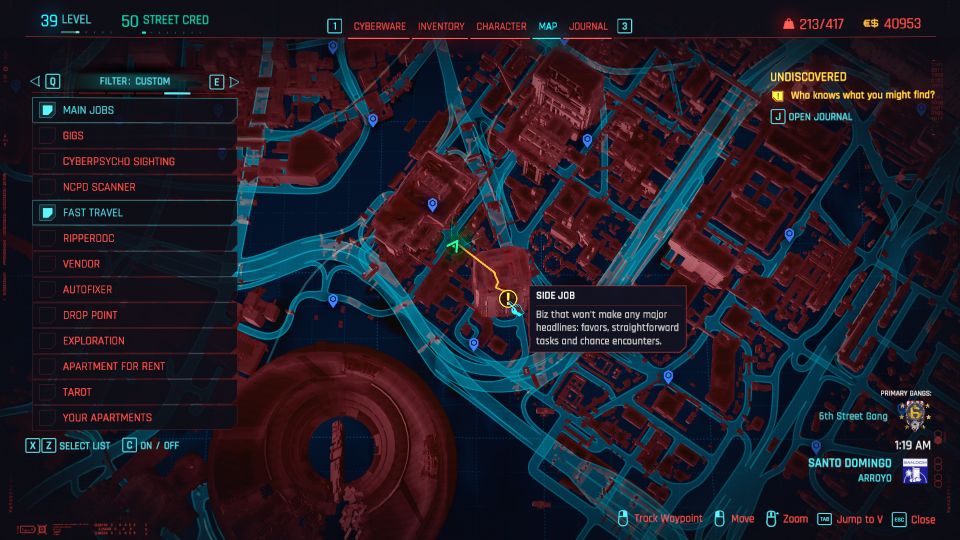The height and width of the screenshot is (540, 960).
Task: Open the Cyberware tab
Action: click(380, 26)
